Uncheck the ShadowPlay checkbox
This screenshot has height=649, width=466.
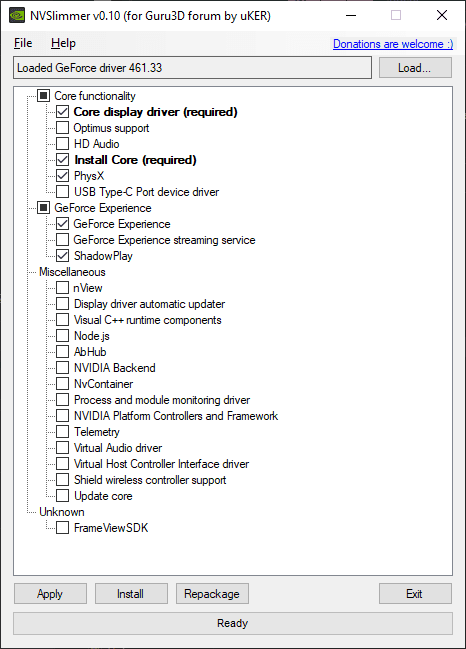62,256
